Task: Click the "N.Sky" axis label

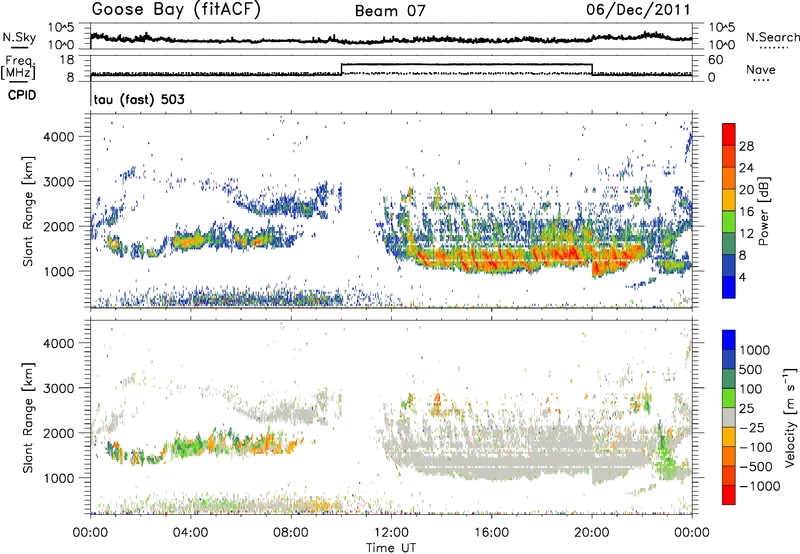Action: 19,37
